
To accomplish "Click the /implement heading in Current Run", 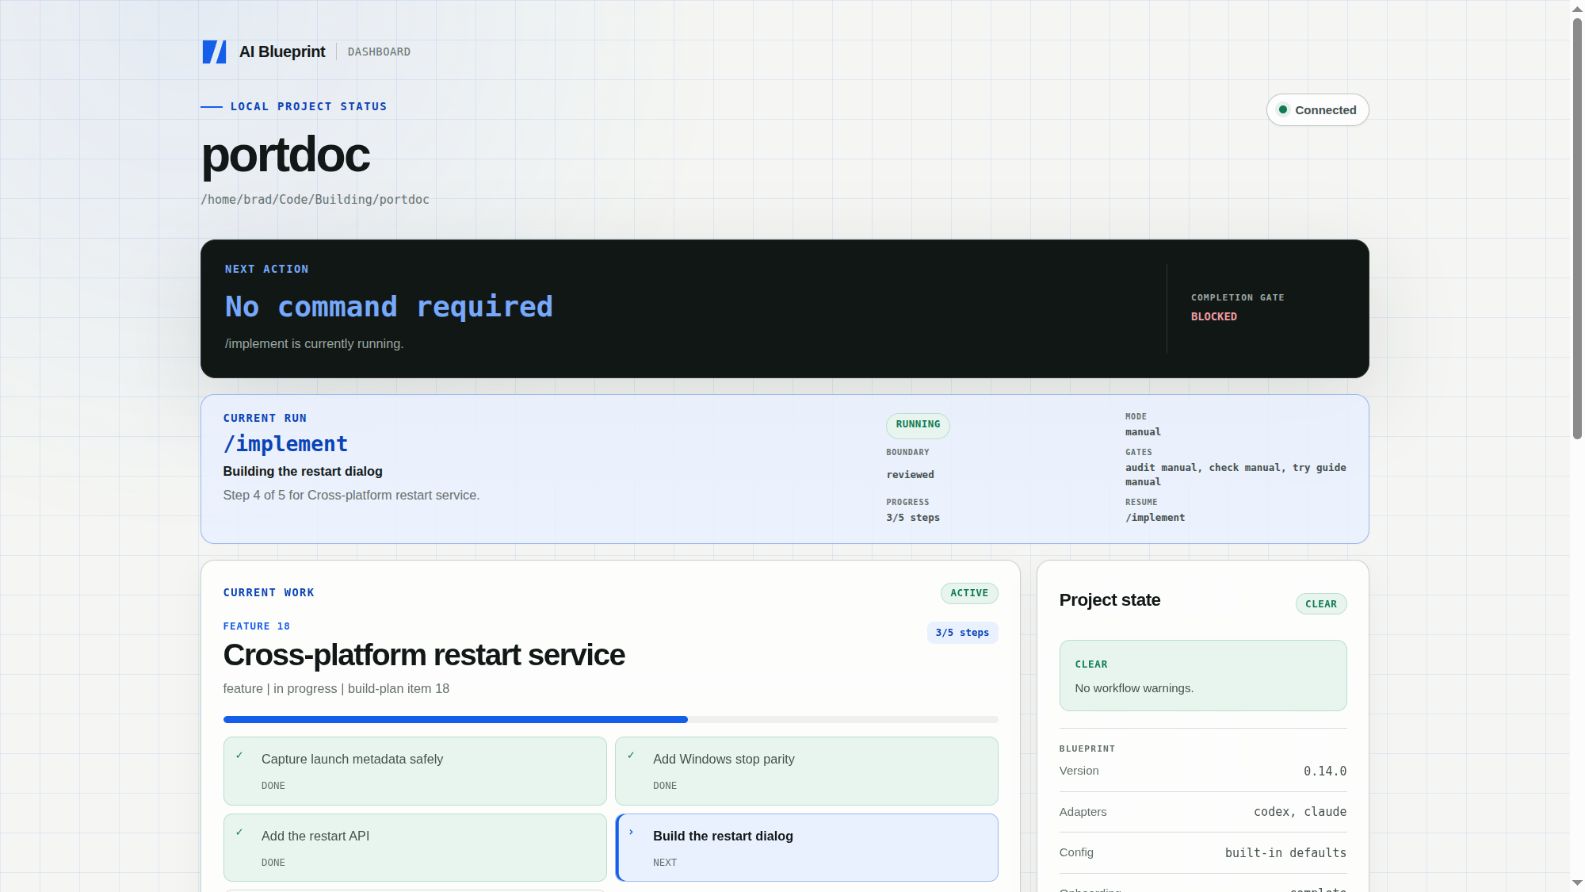I will pyautogui.click(x=286, y=444).
